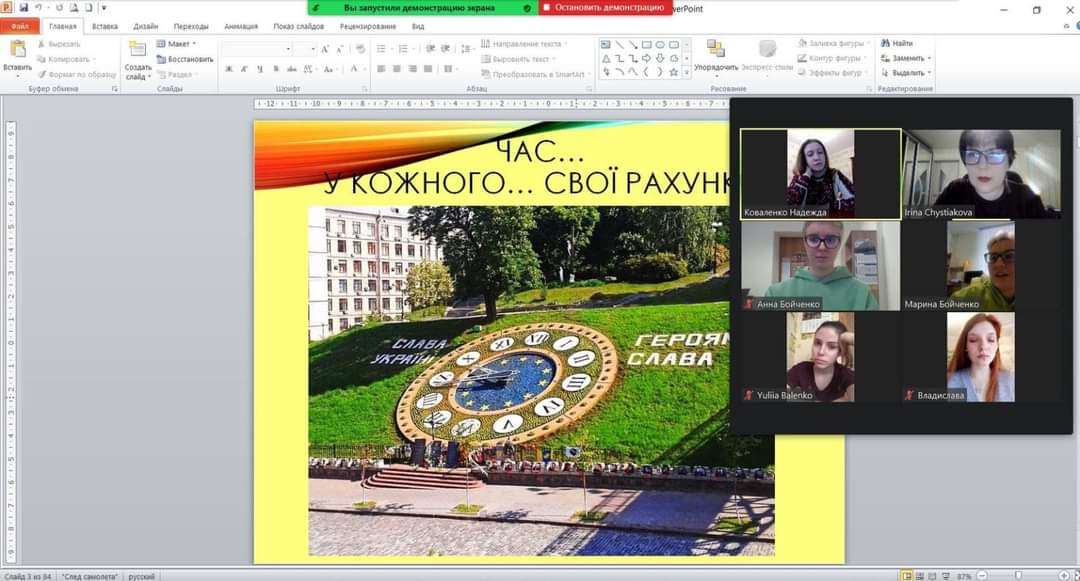
Task: Expand the font name combo box
Action: [288, 48]
